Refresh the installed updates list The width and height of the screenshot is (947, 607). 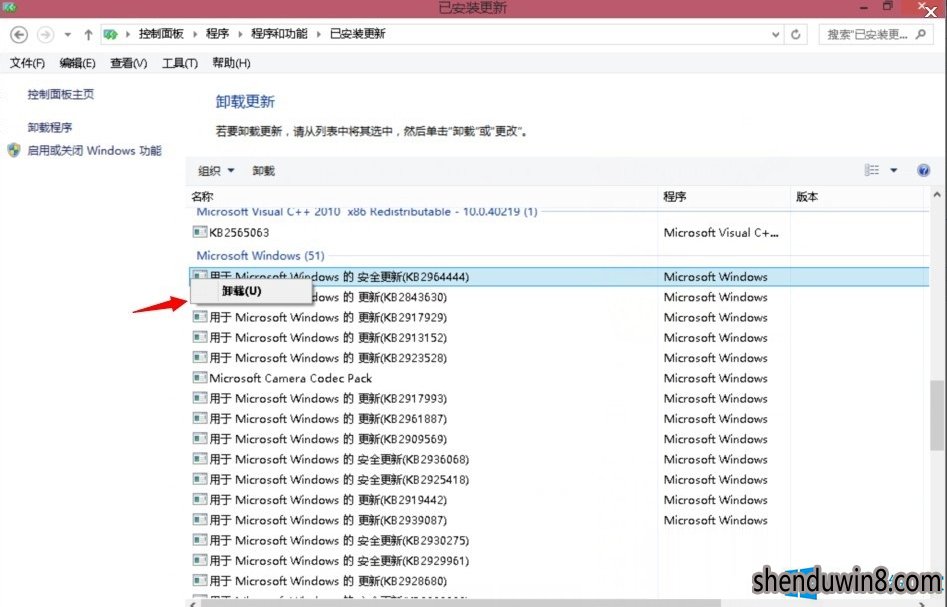[795, 34]
